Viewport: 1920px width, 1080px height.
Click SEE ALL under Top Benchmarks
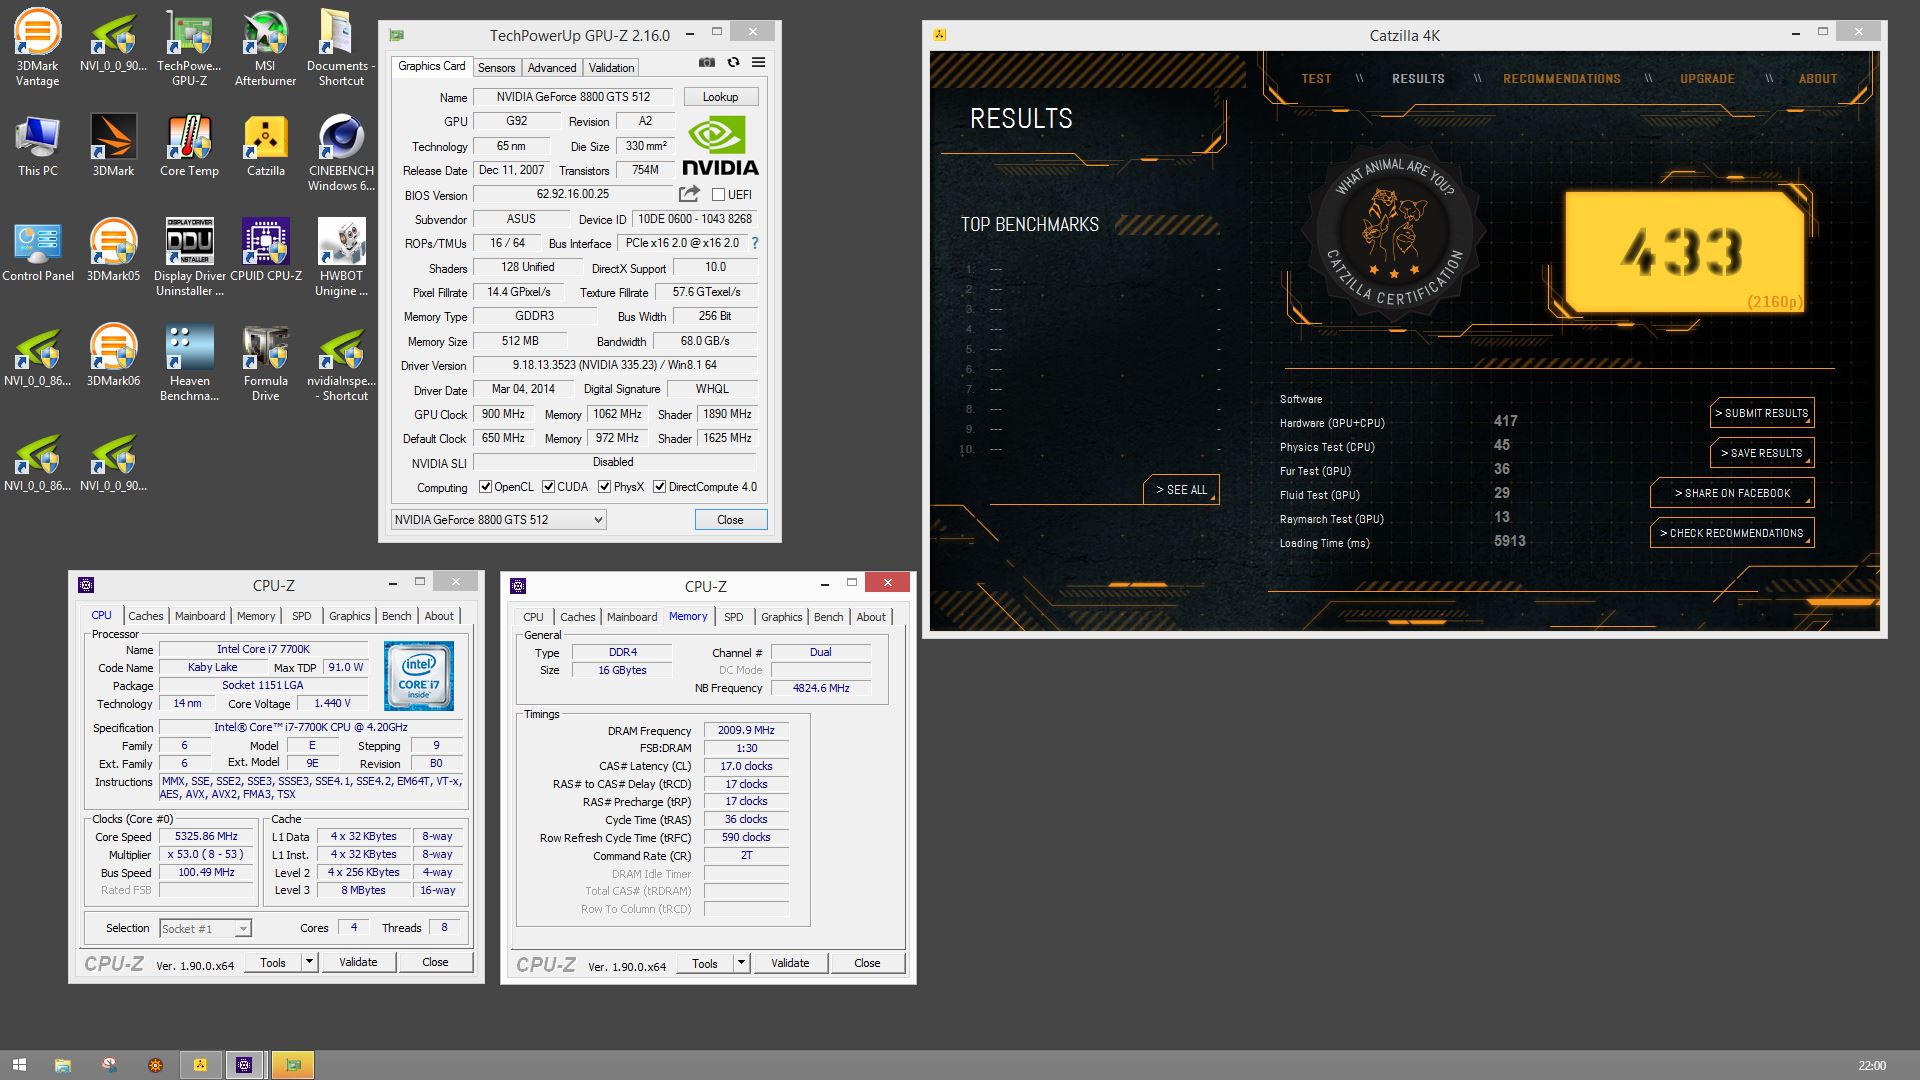pyautogui.click(x=1181, y=490)
